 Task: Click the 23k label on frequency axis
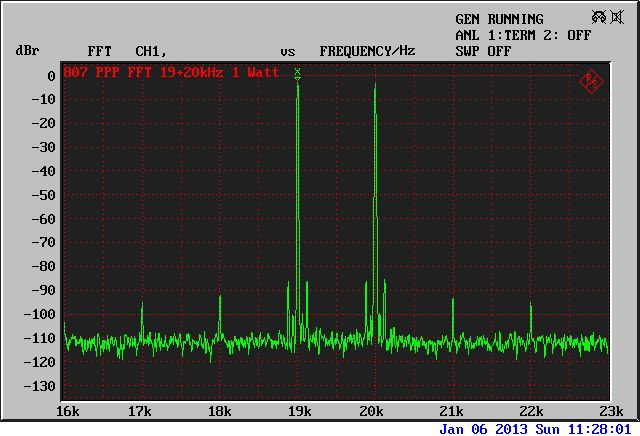[610, 411]
